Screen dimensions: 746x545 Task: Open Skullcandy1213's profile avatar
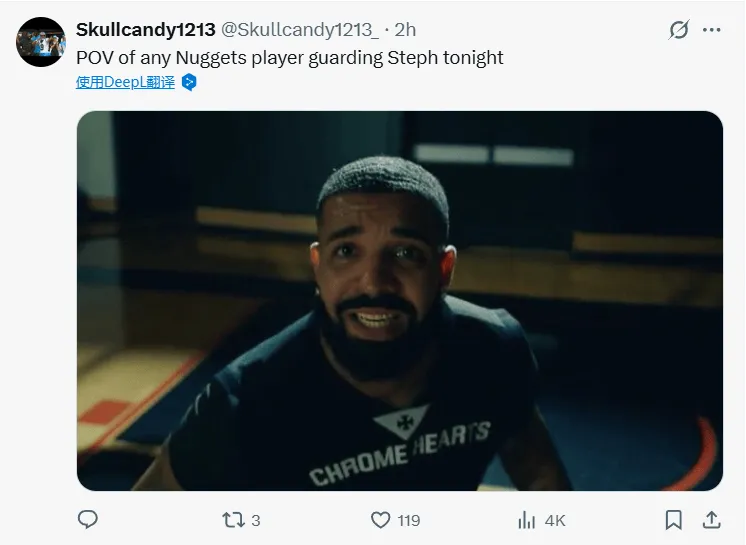click(x=41, y=42)
